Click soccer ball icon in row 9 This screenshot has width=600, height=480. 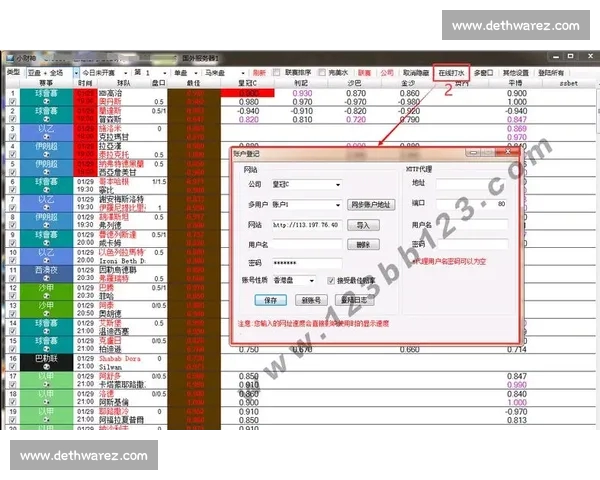click(46, 243)
